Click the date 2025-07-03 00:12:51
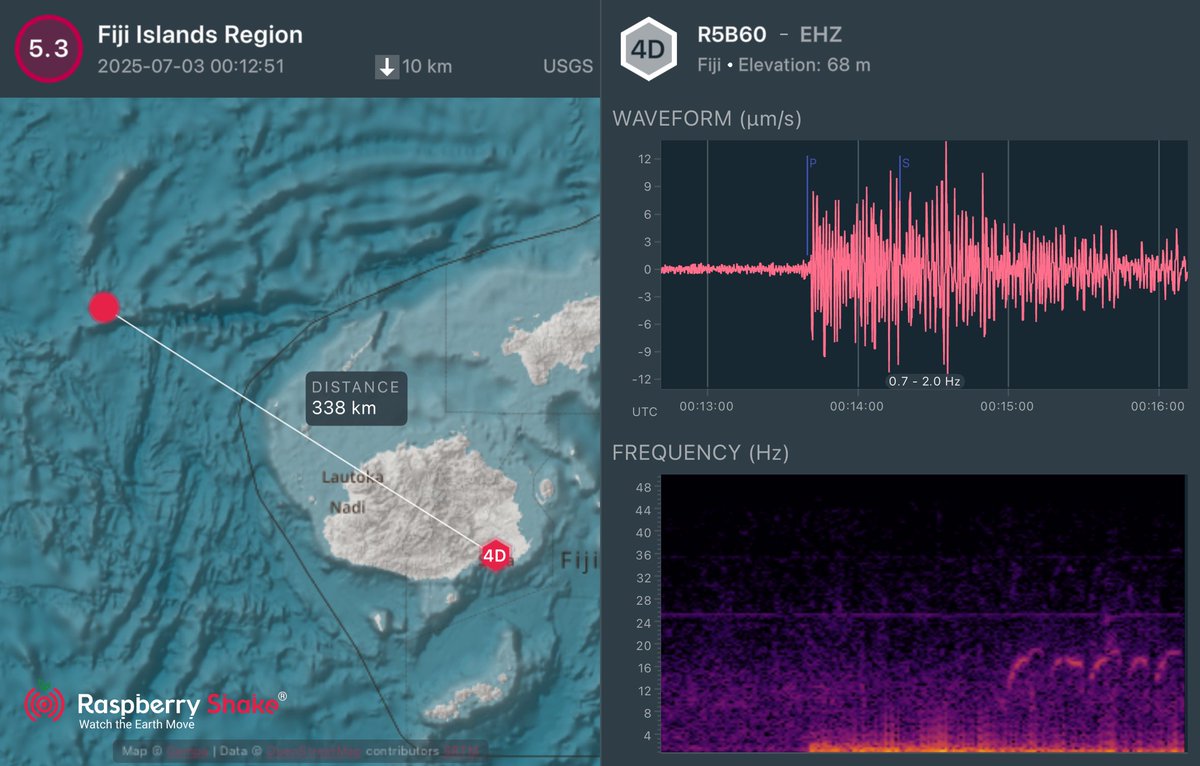 point(191,67)
